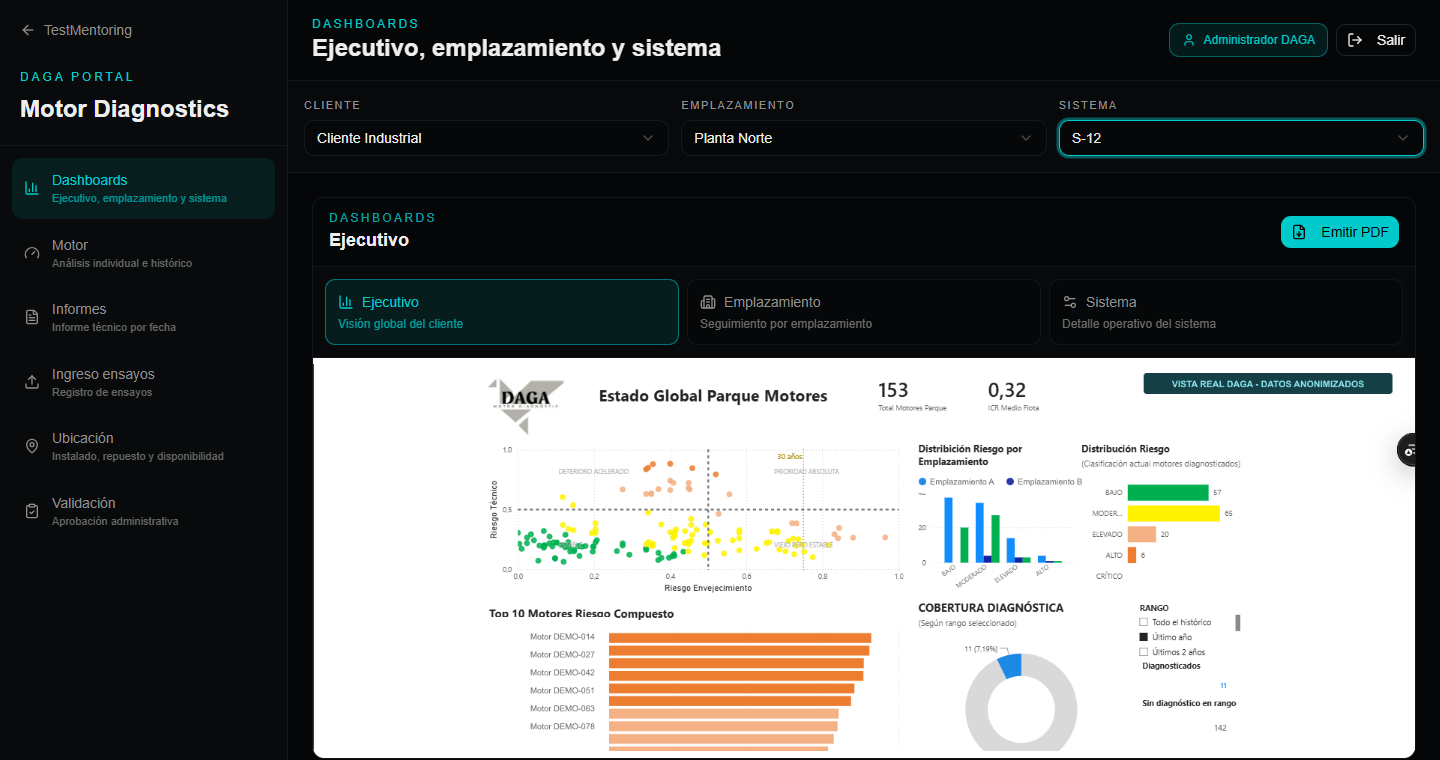Click the Emplazamiento A legend marker
This screenshot has width=1440, height=760.
[x=923, y=482]
